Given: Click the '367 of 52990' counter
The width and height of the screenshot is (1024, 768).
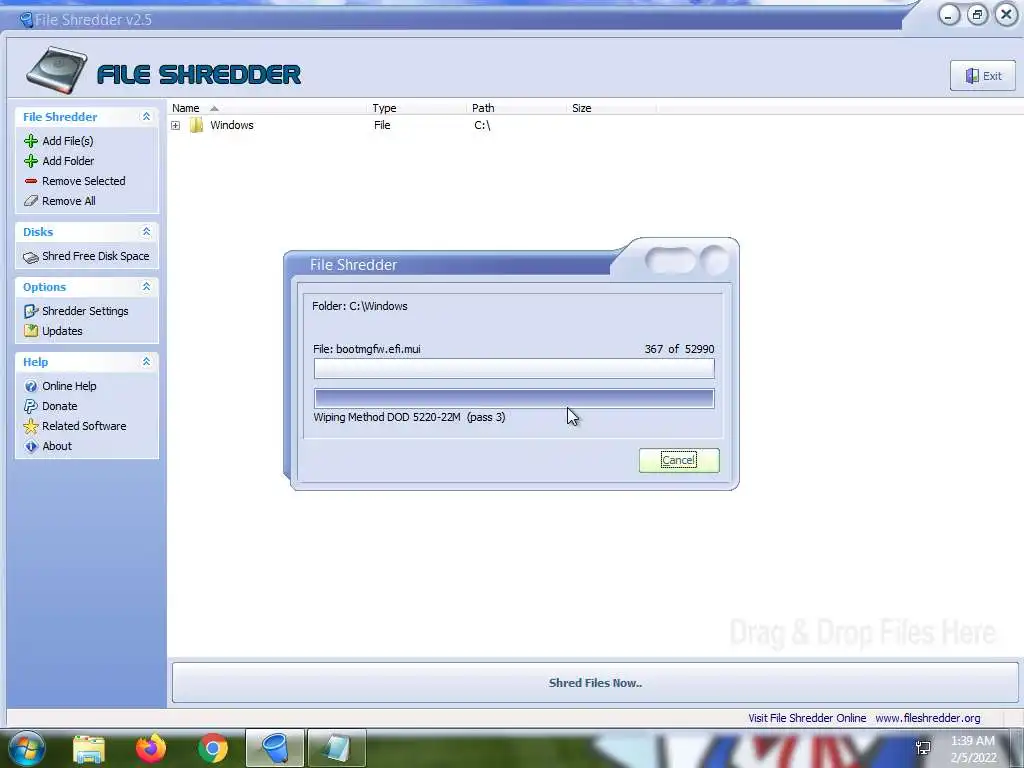Looking at the screenshot, I should point(679,349).
